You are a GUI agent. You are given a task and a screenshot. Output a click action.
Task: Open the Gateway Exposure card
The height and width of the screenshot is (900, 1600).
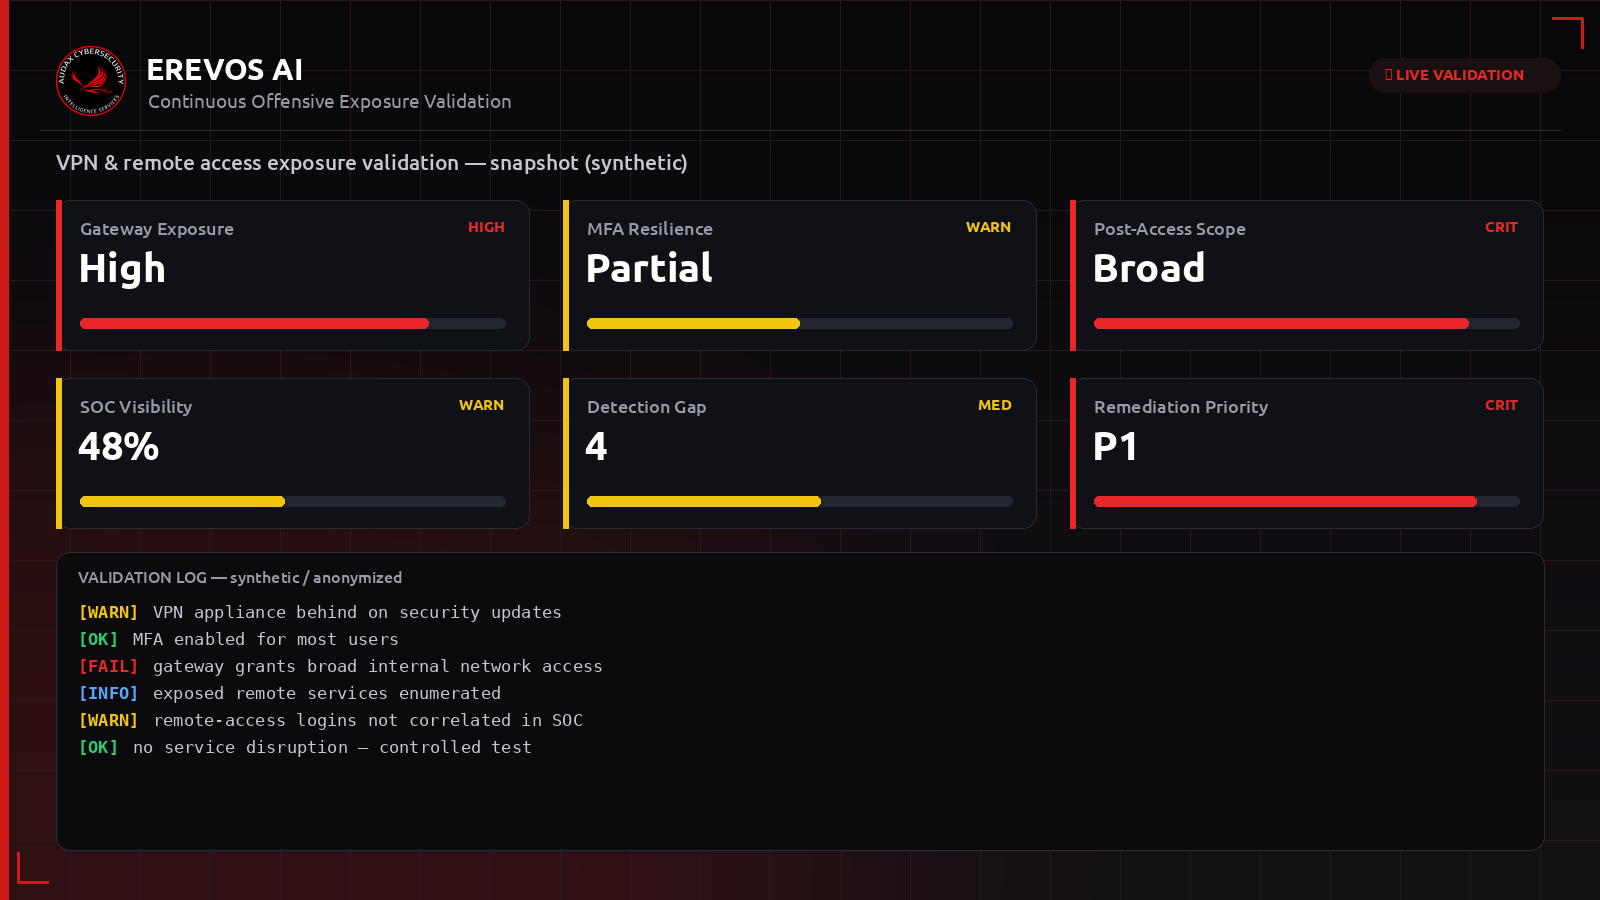[293, 276]
